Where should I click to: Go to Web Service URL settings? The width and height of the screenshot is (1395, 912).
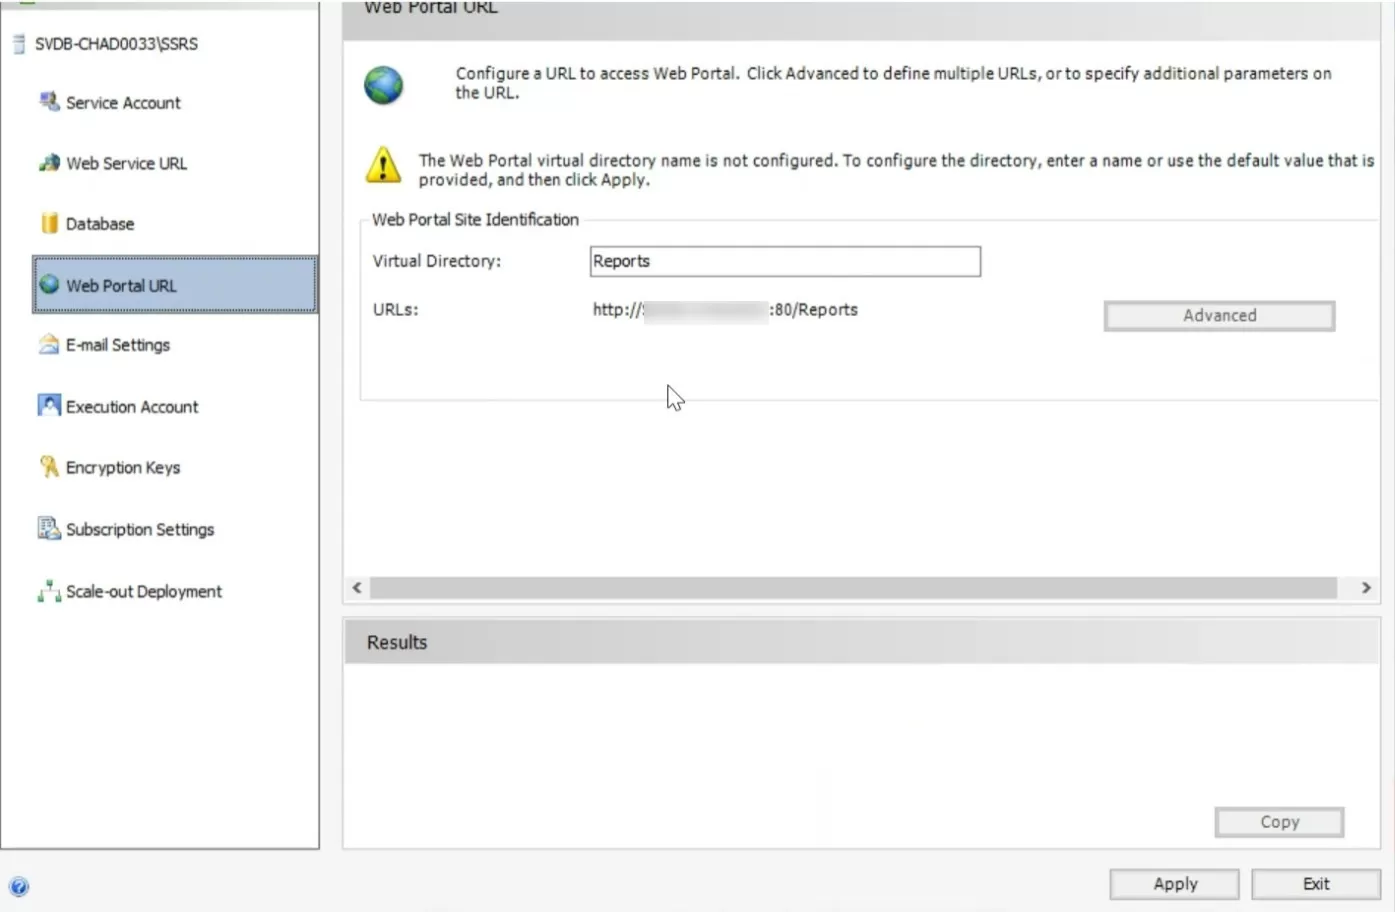(126, 163)
